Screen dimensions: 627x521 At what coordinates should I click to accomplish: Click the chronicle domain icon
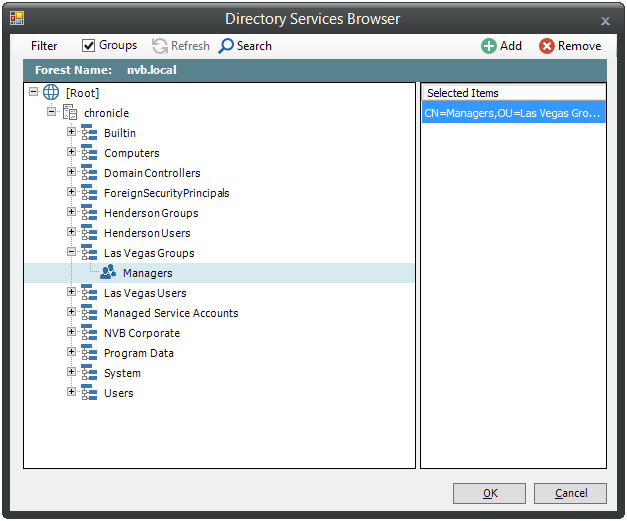click(x=70, y=113)
